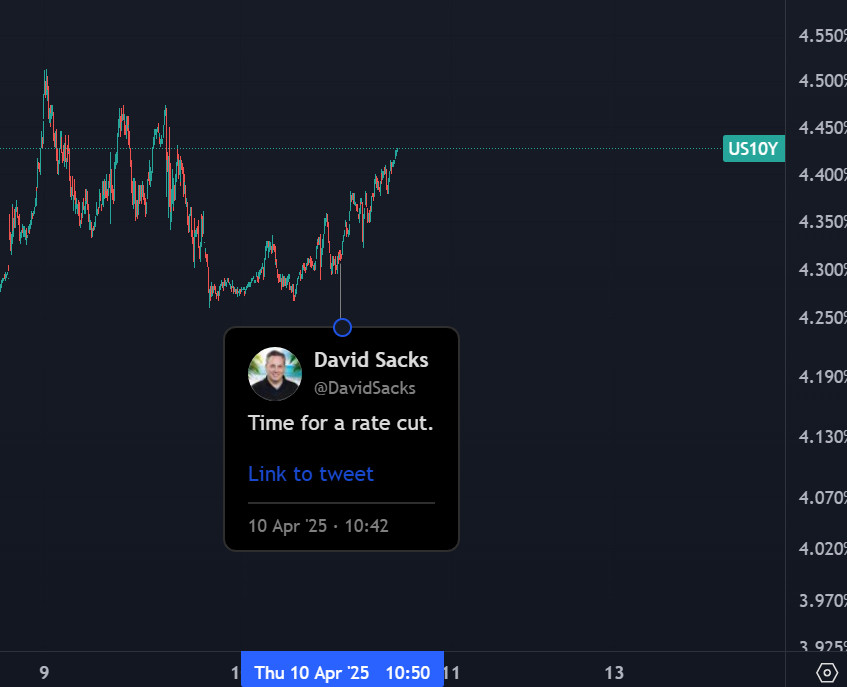Click the 4.190% price axis label
Image resolution: width=847 pixels, height=687 pixels.
point(823,376)
